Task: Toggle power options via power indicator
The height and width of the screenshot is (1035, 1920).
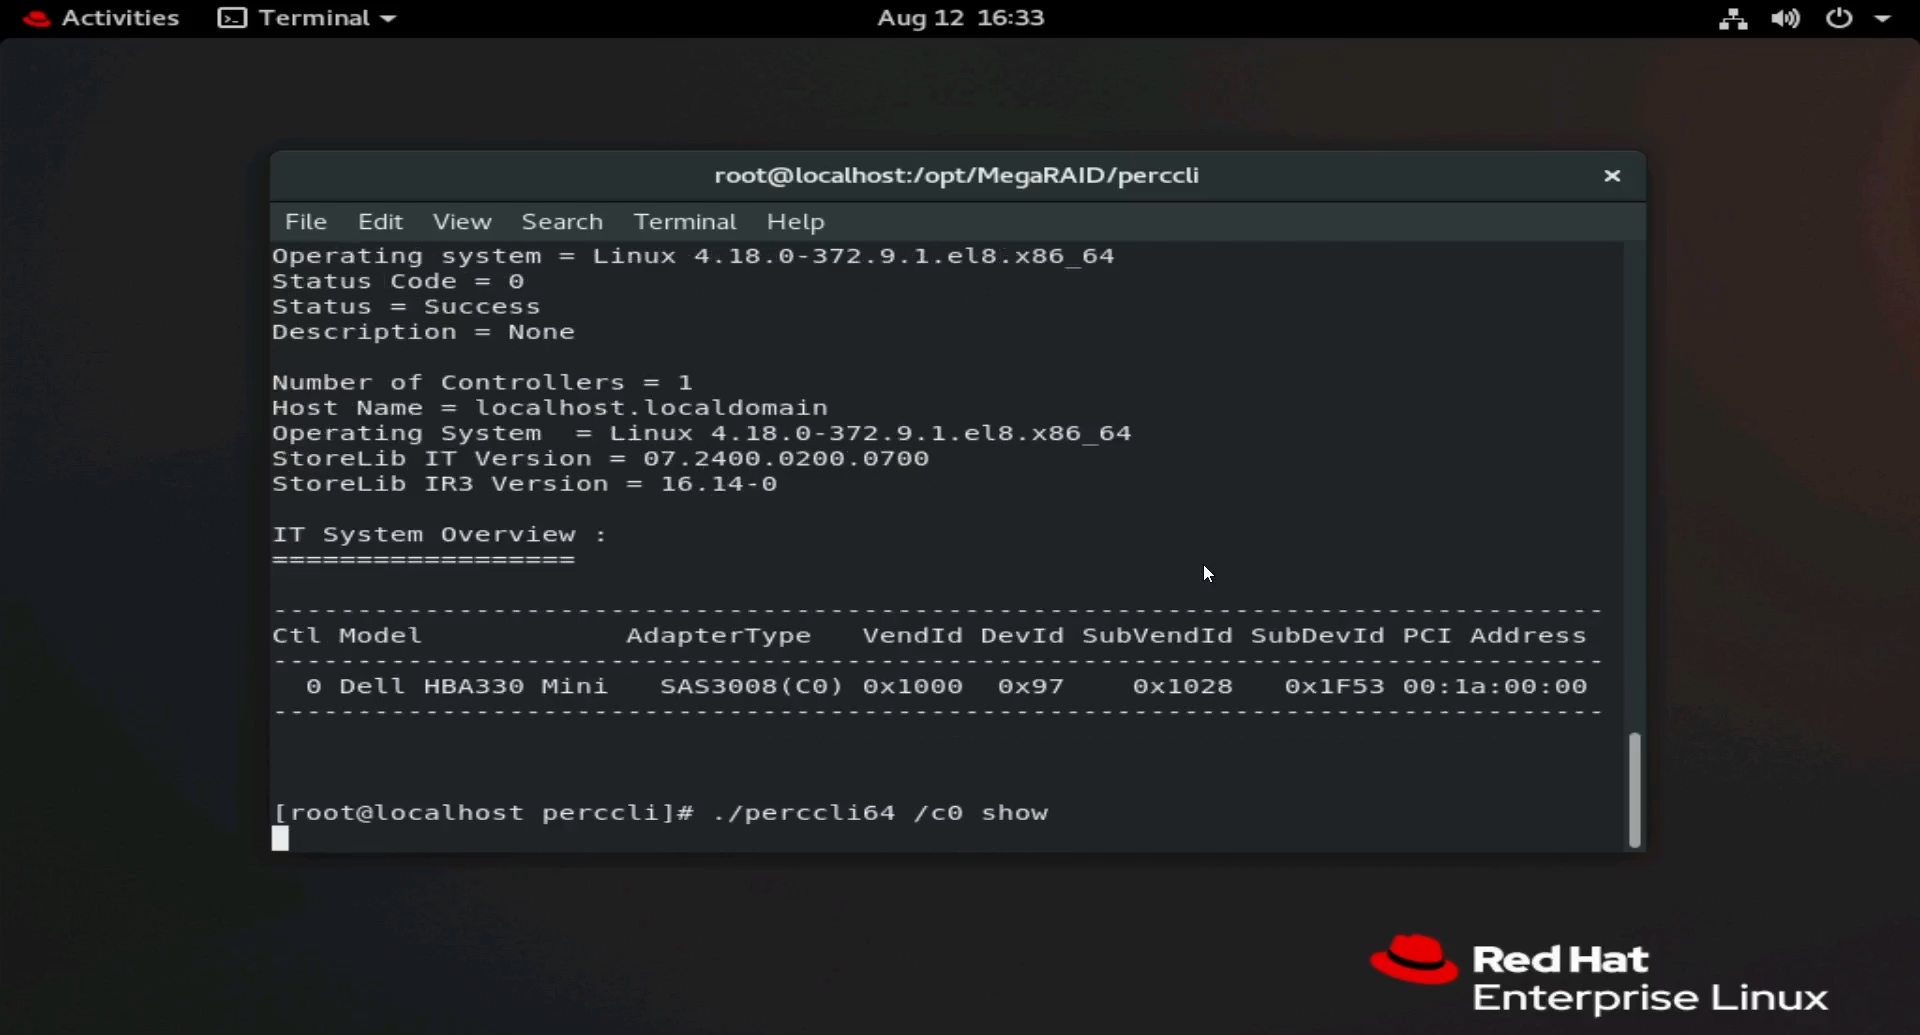Action: tap(1840, 17)
